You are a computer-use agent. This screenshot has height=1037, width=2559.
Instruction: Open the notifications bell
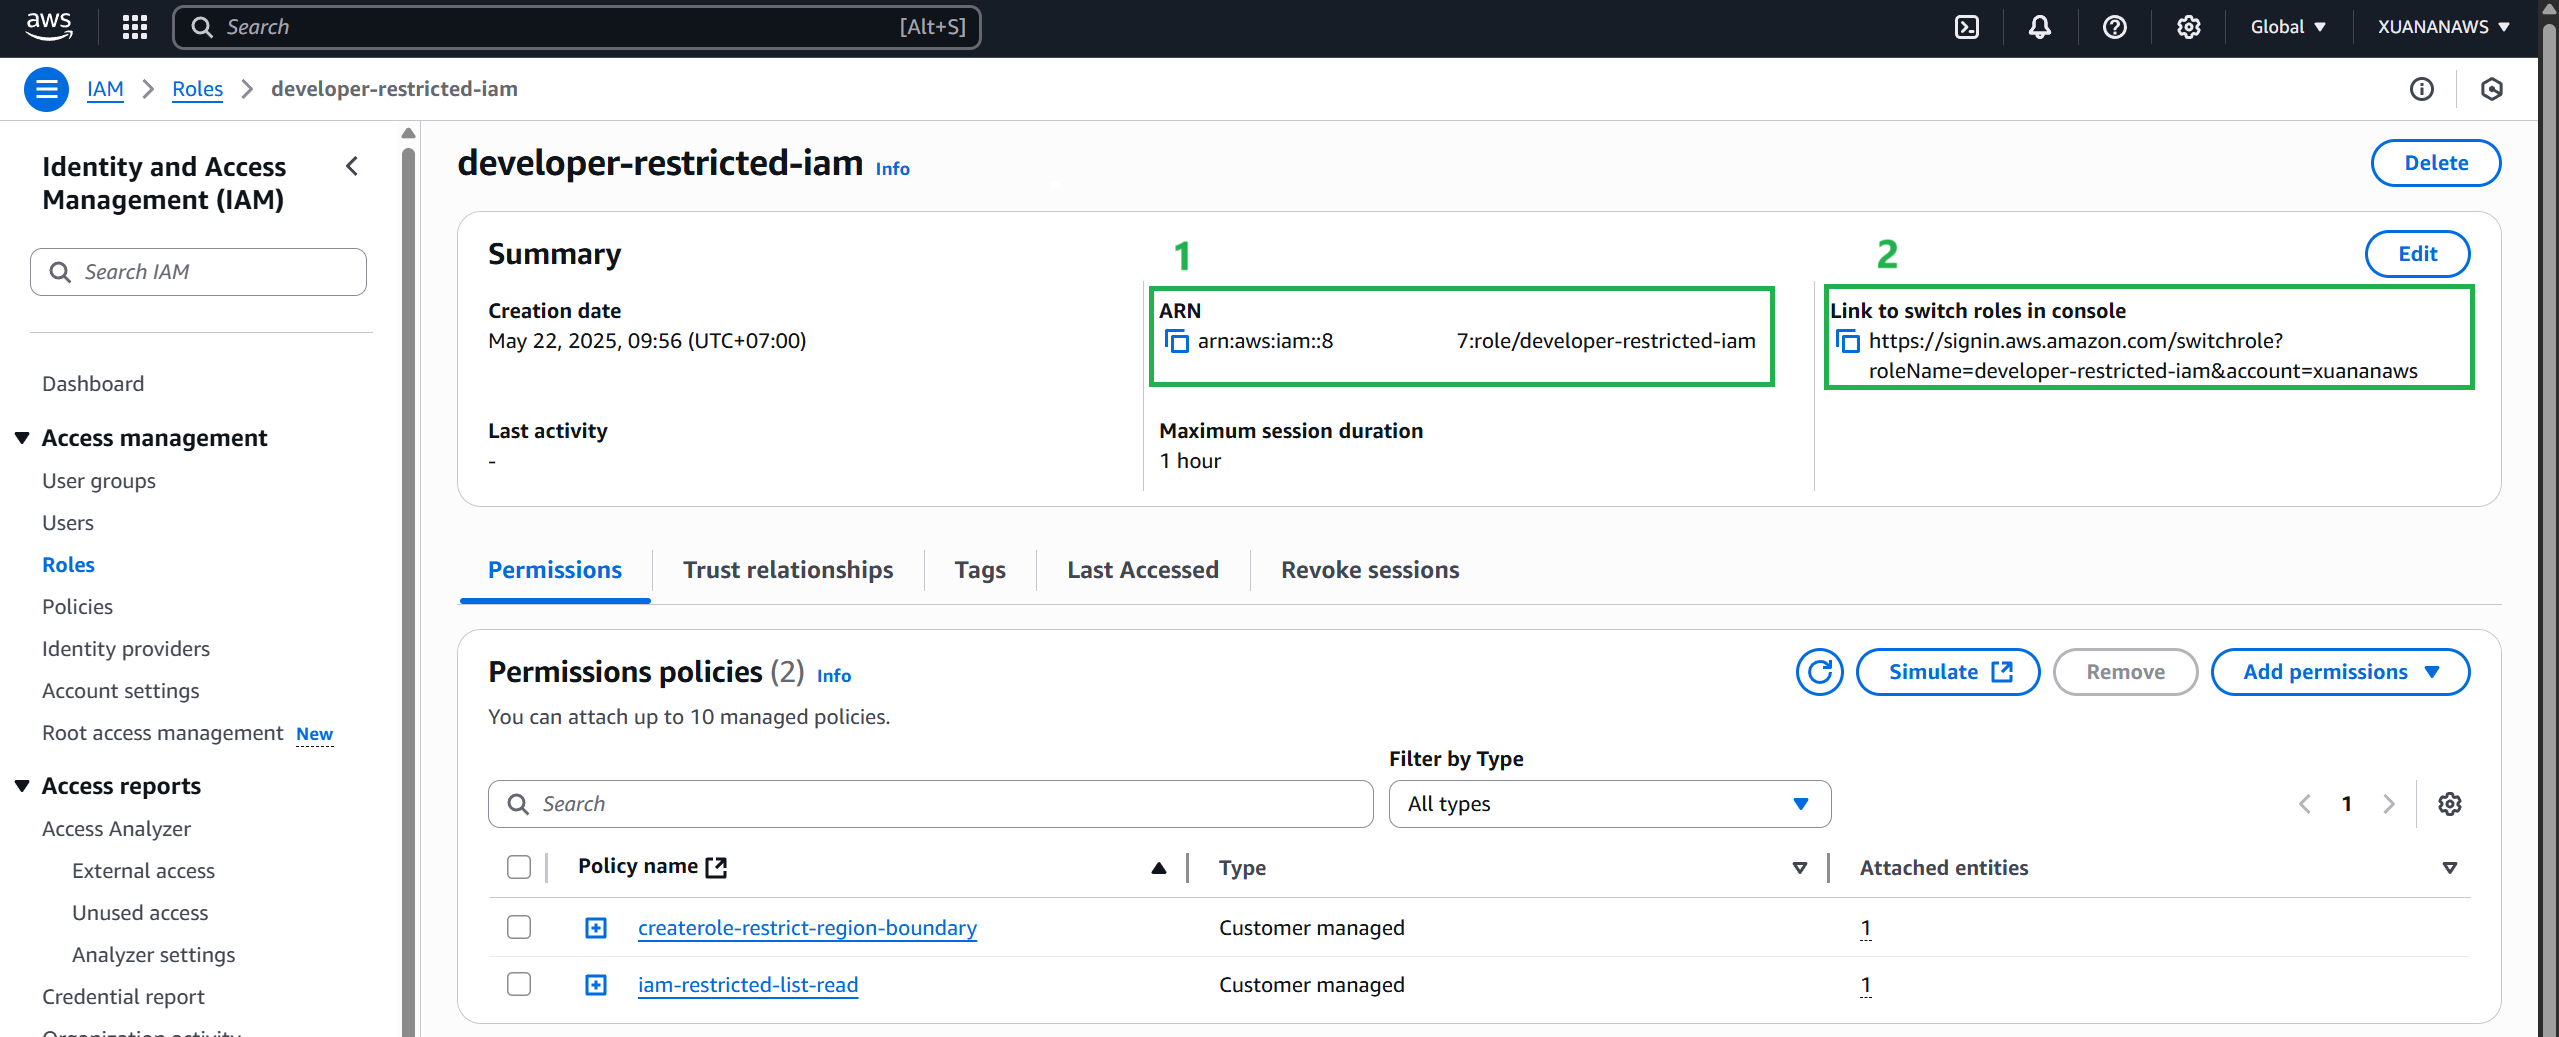click(x=2039, y=27)
